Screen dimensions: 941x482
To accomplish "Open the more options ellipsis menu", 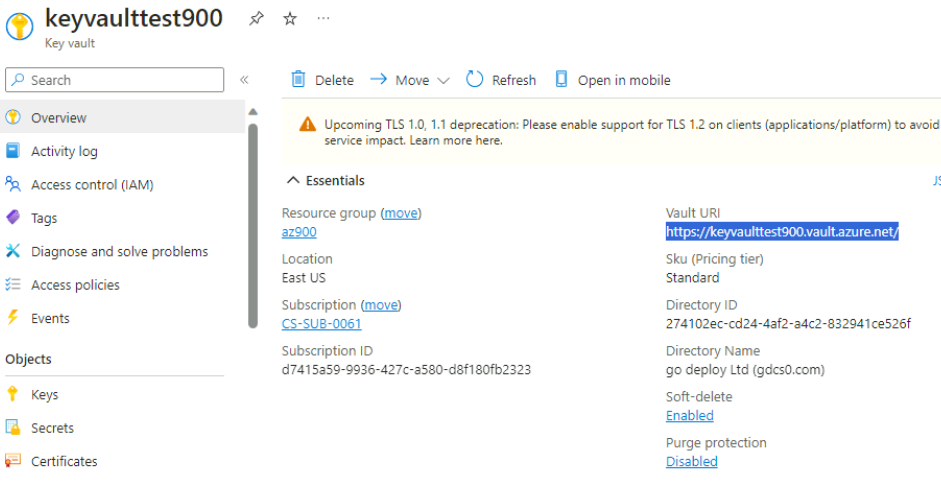I will (323, 19).
